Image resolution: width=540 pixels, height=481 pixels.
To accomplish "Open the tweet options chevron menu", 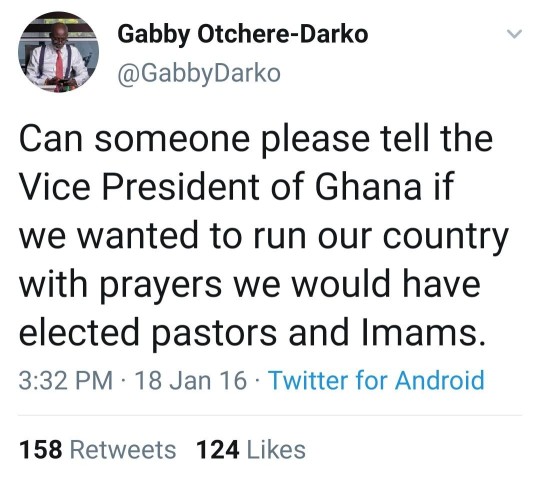I will (515, 34).
